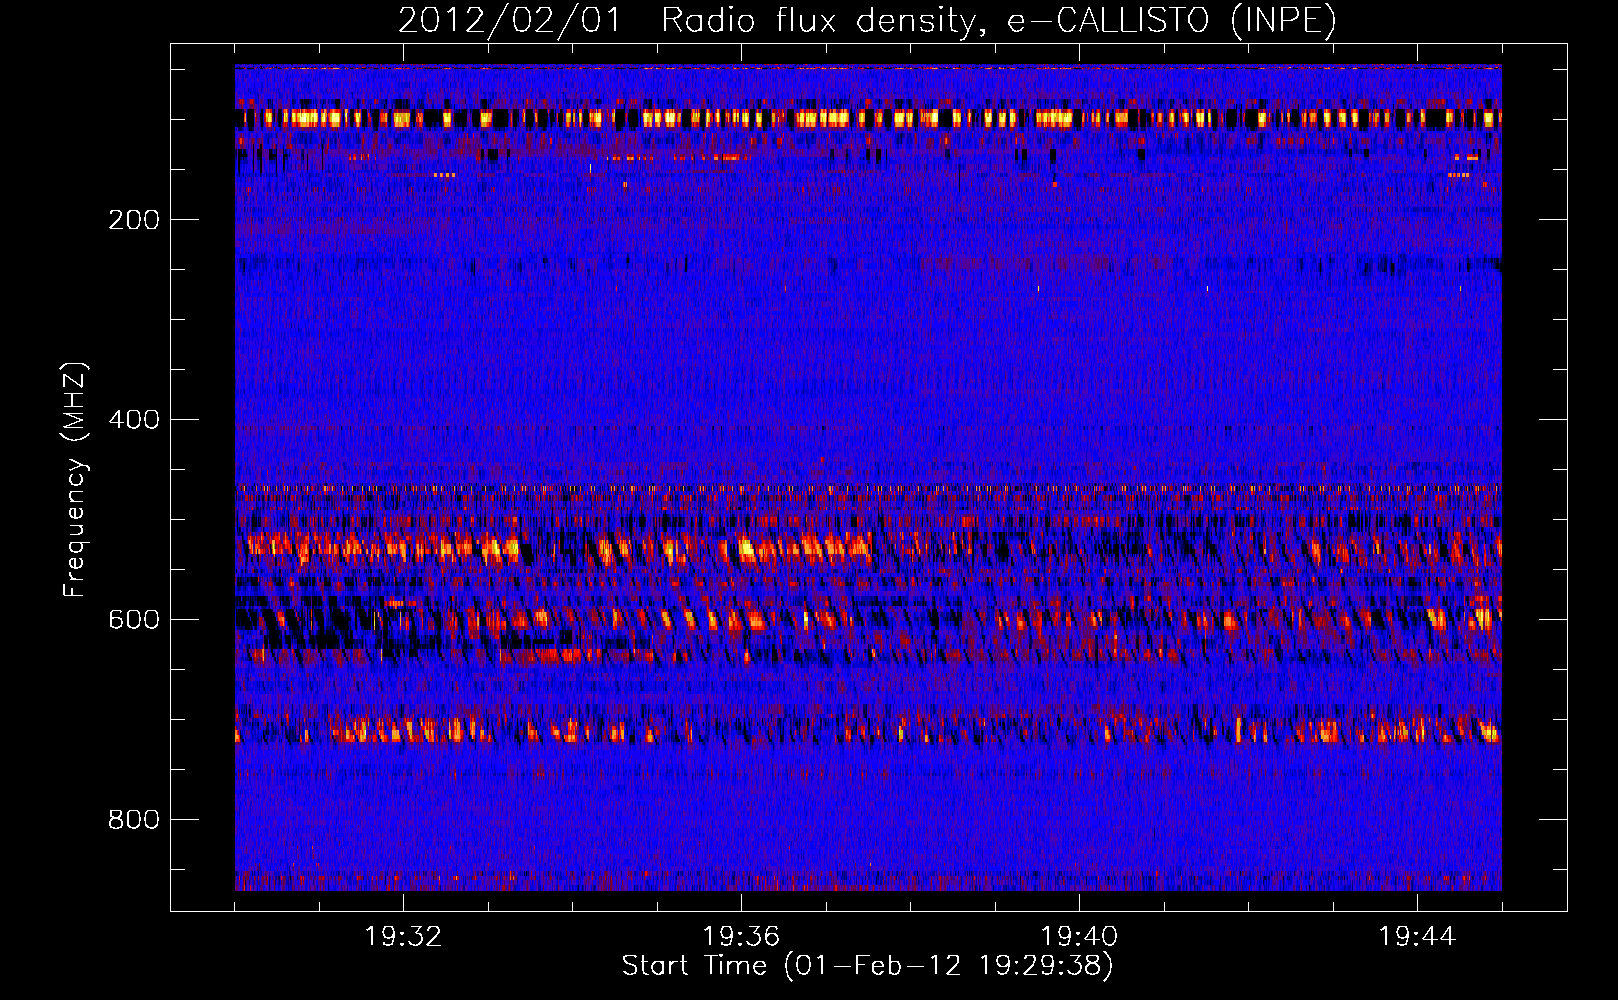Click the 19:32 time tick label
Viewport: 1618px width, 1000px height.
pos(403,937)
